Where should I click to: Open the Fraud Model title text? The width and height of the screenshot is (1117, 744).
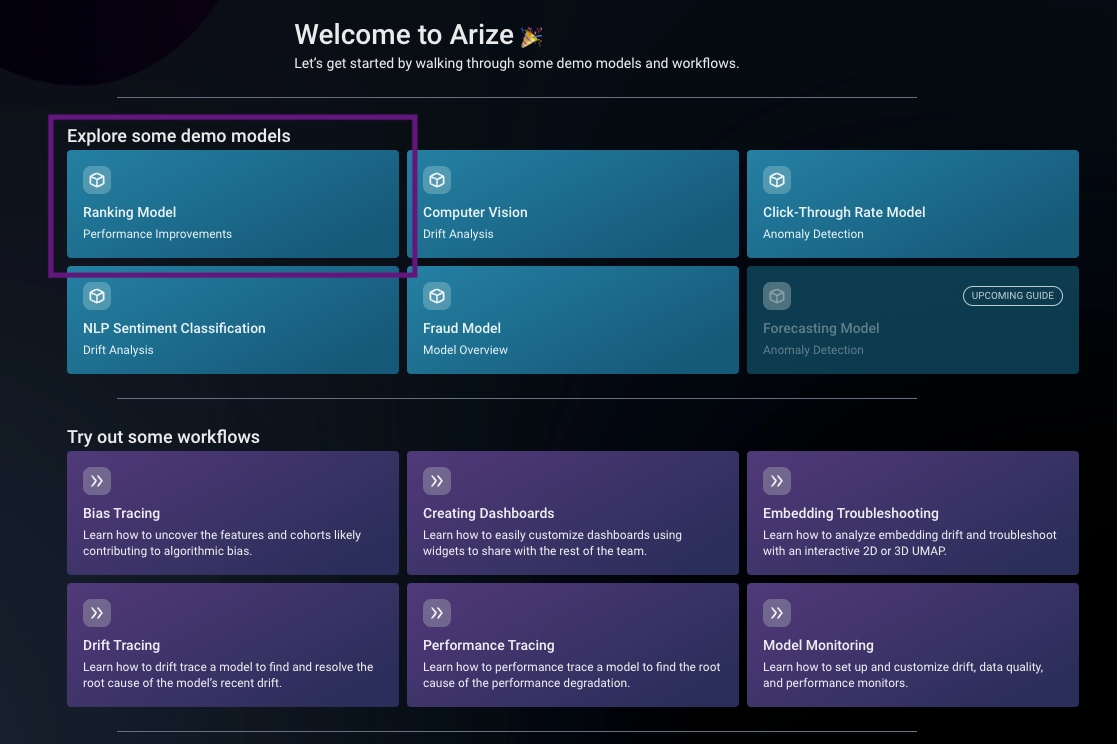462,328
